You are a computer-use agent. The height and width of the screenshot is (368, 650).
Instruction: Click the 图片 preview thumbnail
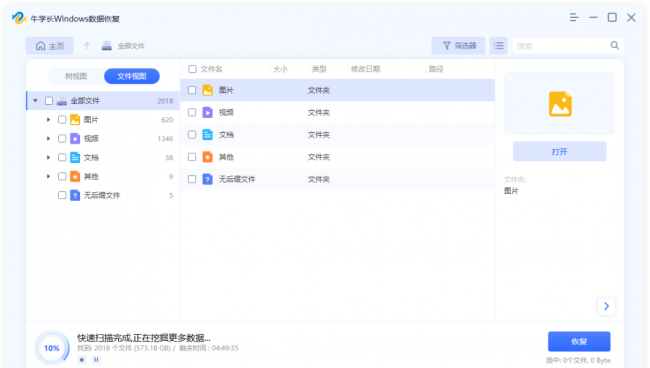pos(560,104)
